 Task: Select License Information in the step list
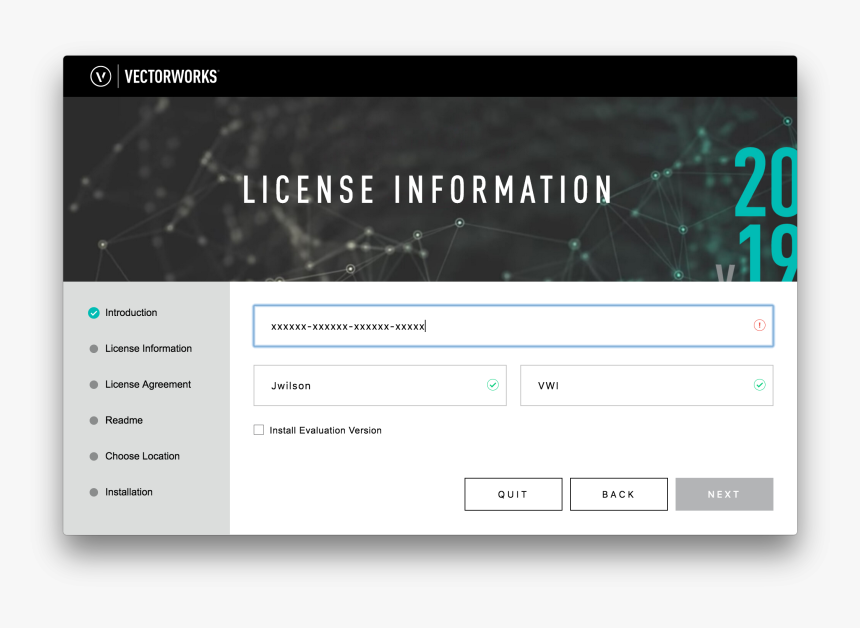pyautogui.click(x=148, y=348)
